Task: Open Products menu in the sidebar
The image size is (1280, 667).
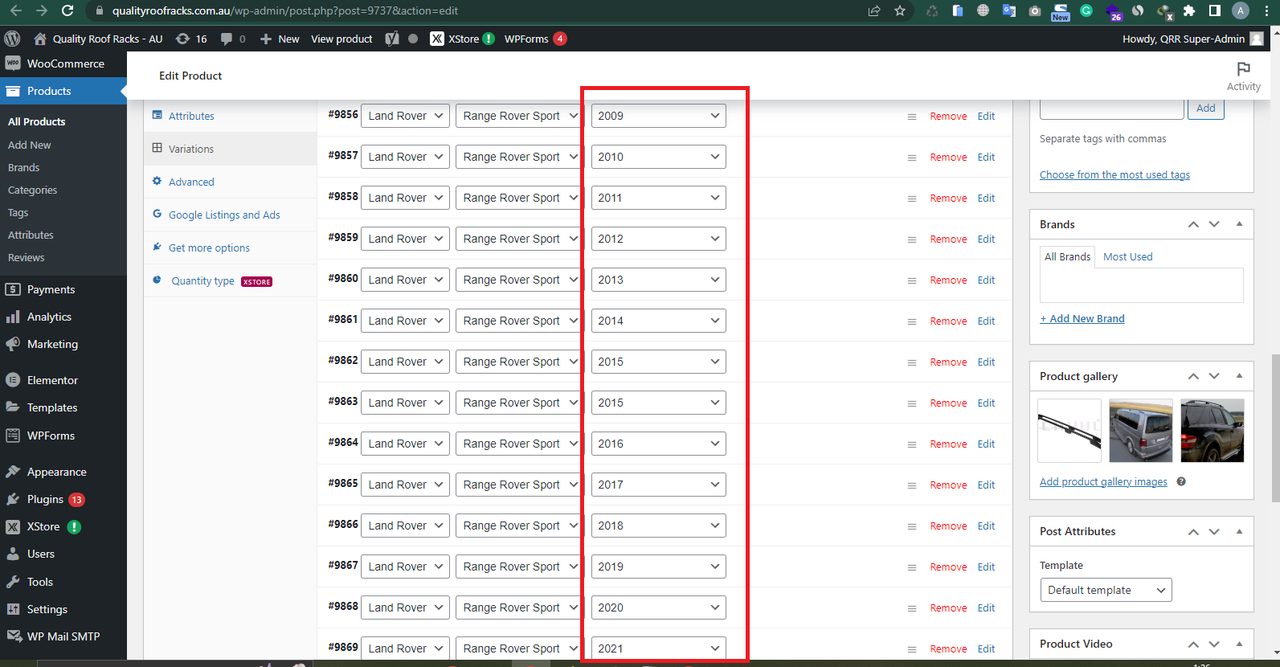Action: point(64,91)
